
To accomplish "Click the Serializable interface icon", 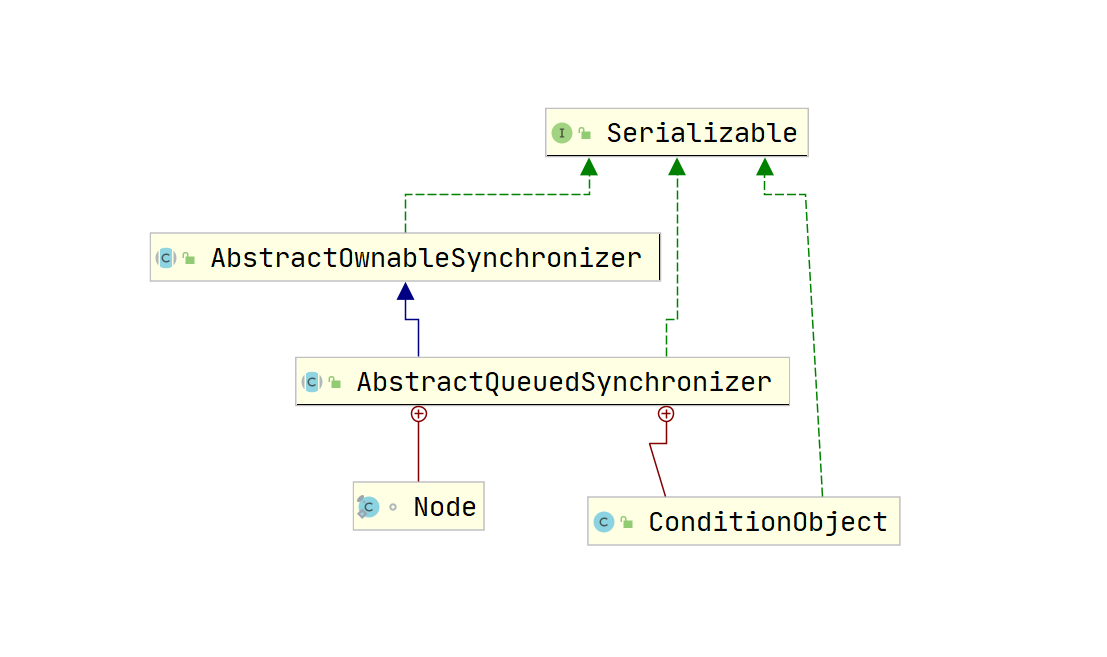I will pos(562,133).
